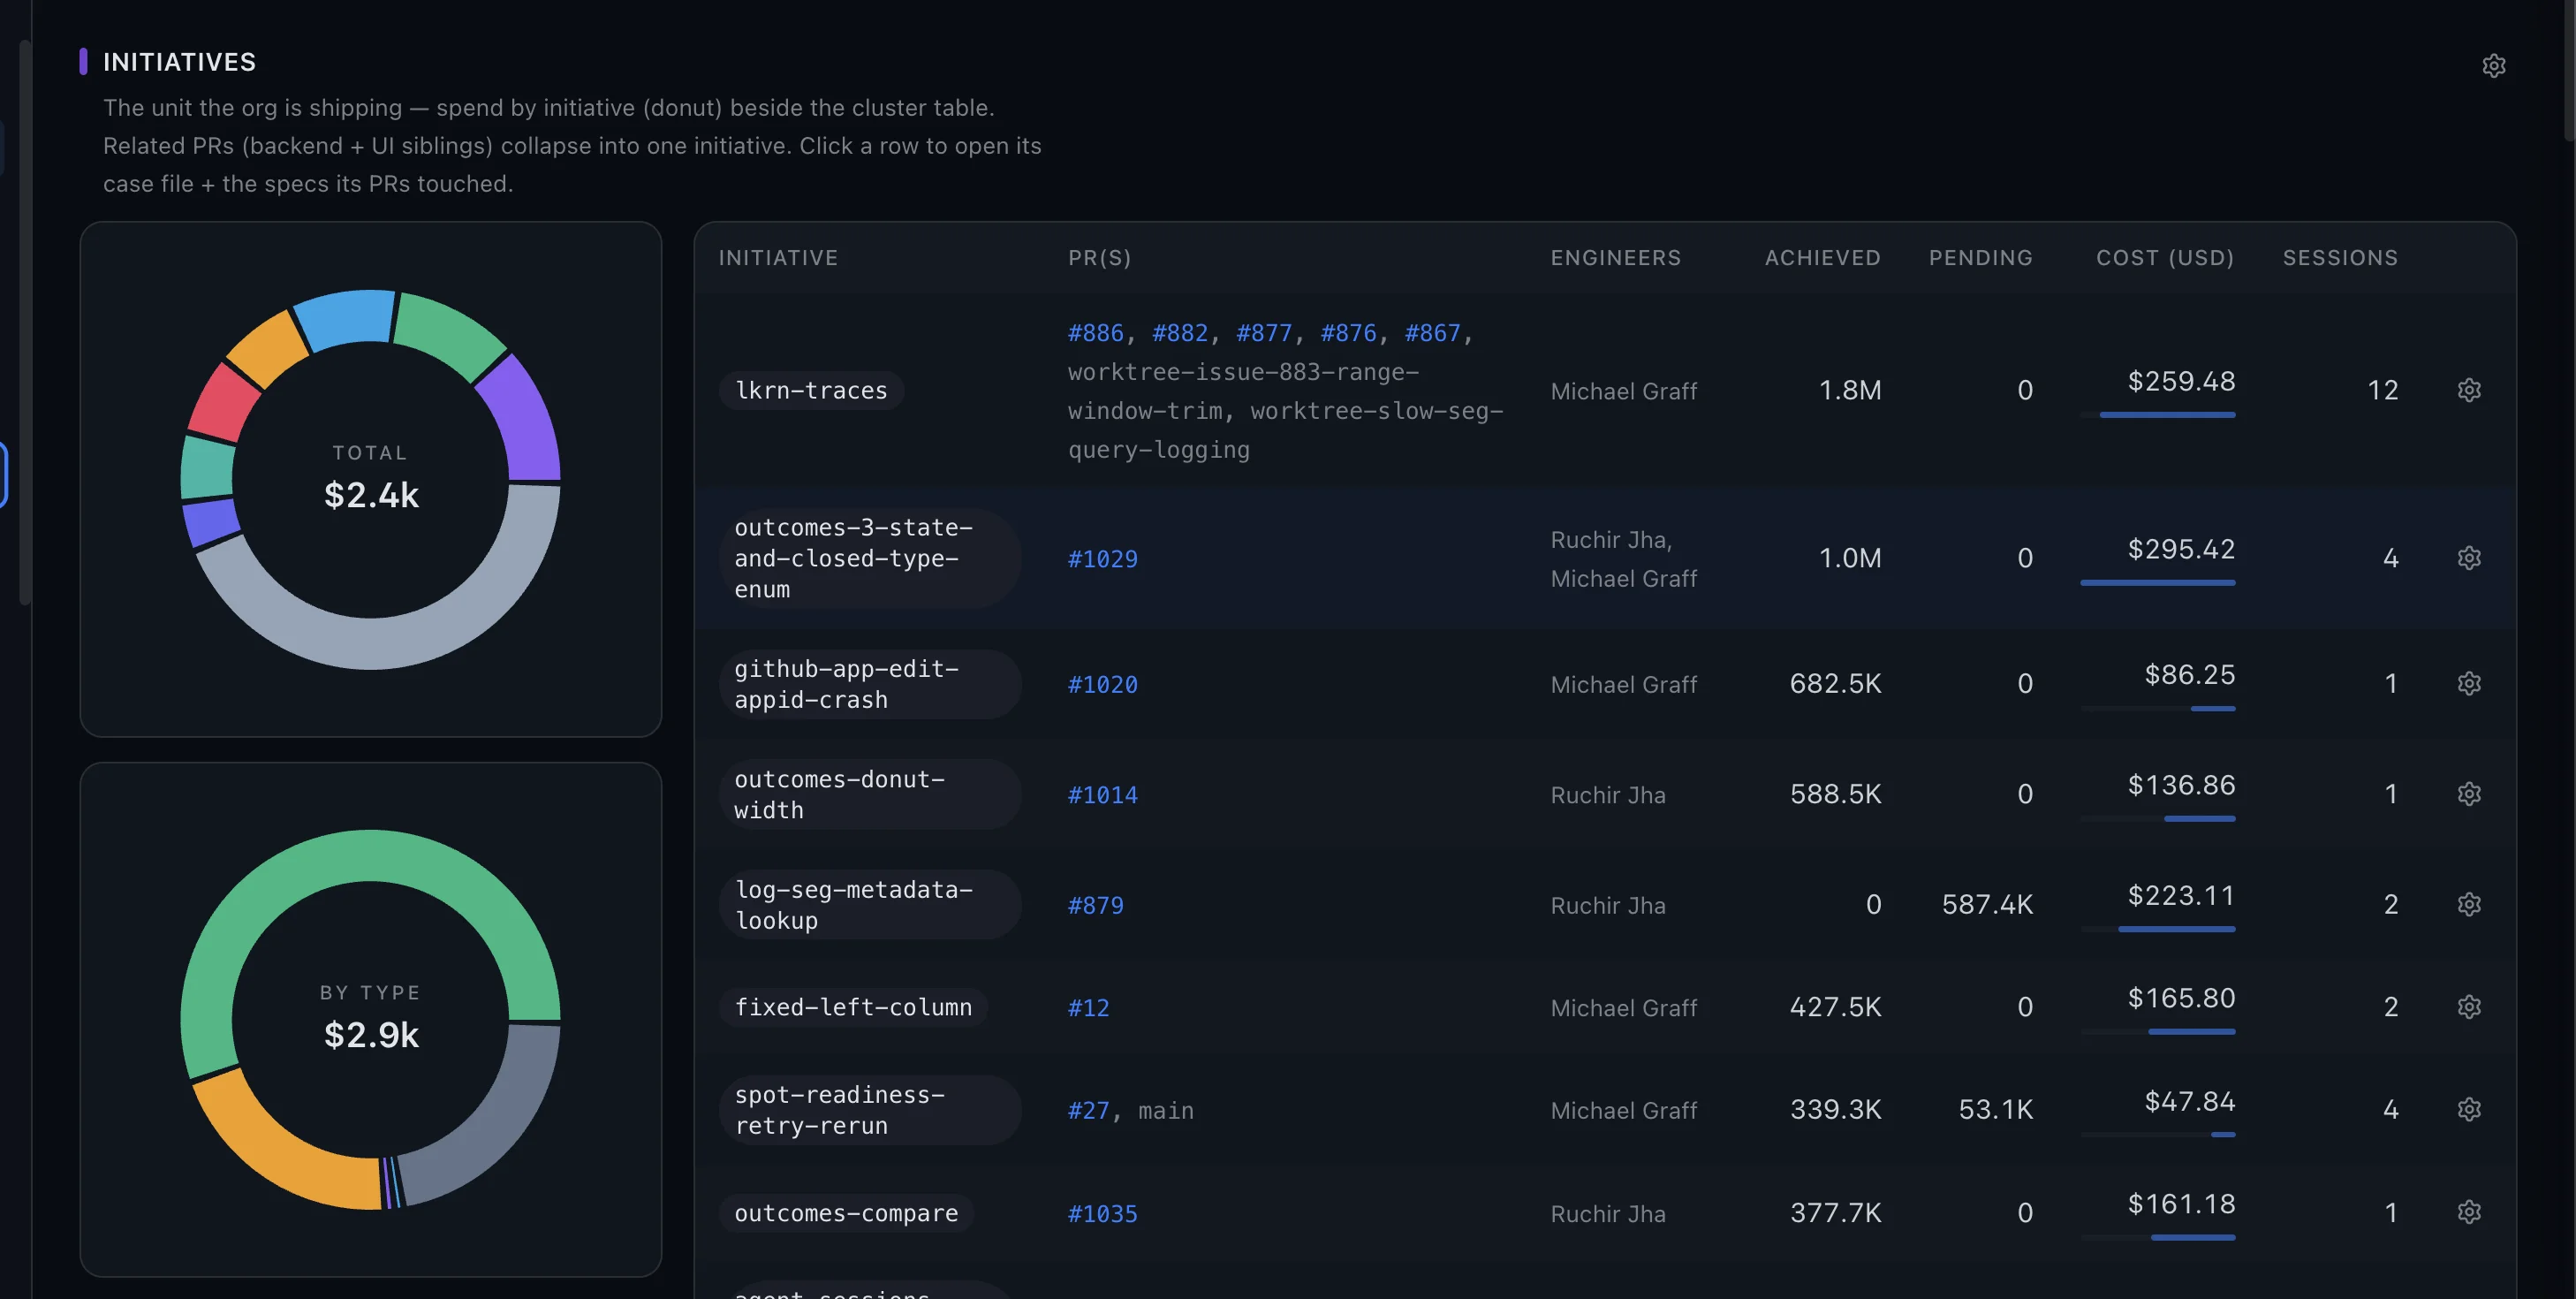Open PR #867 link
The image size is (2576, 1299).
click(1432, 333)
